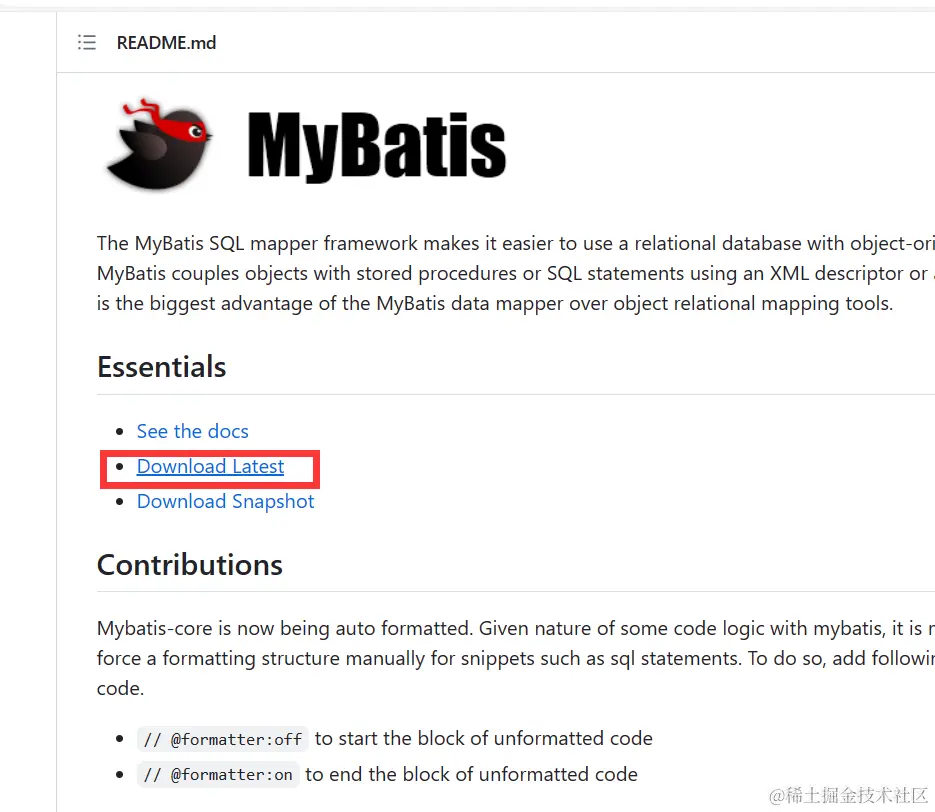Open the README outline list icon
Image resolution: width=935 pixels, height=812 pixels.
coord(86,42)
